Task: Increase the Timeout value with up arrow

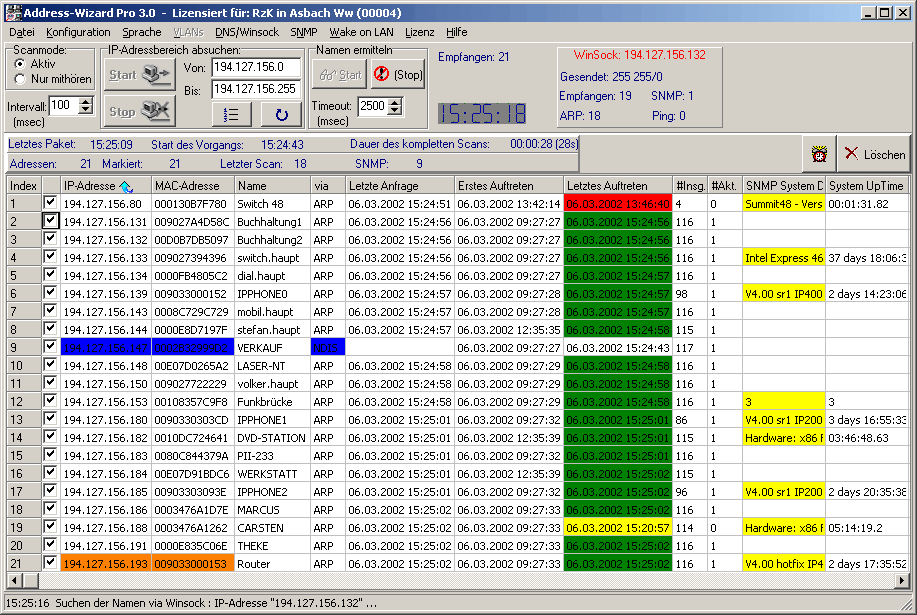Action: (395, 102)
